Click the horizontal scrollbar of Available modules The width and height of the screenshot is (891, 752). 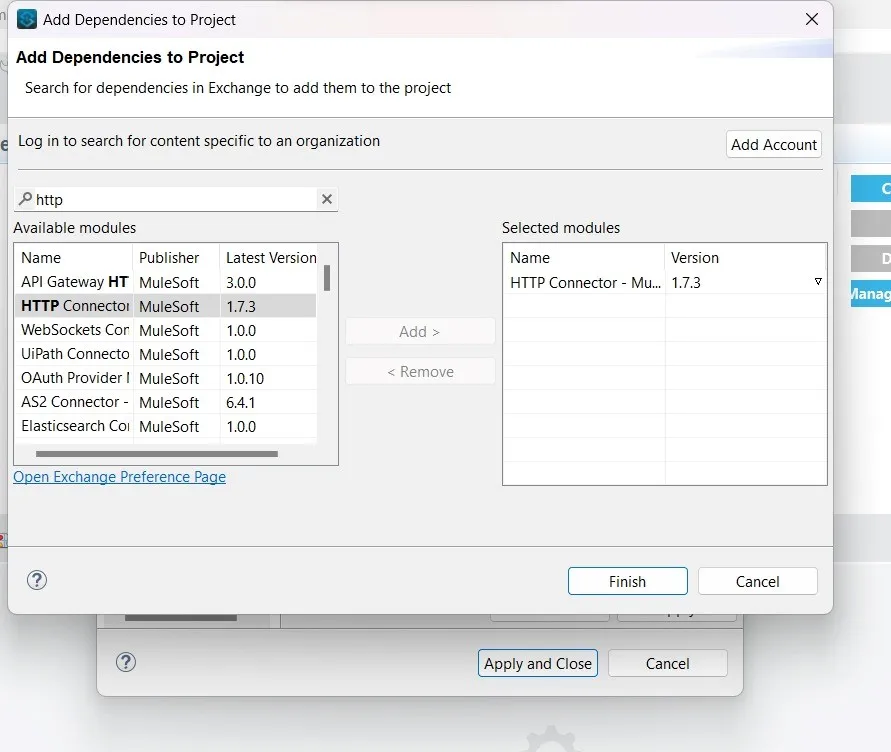click(x=157, y=454)
